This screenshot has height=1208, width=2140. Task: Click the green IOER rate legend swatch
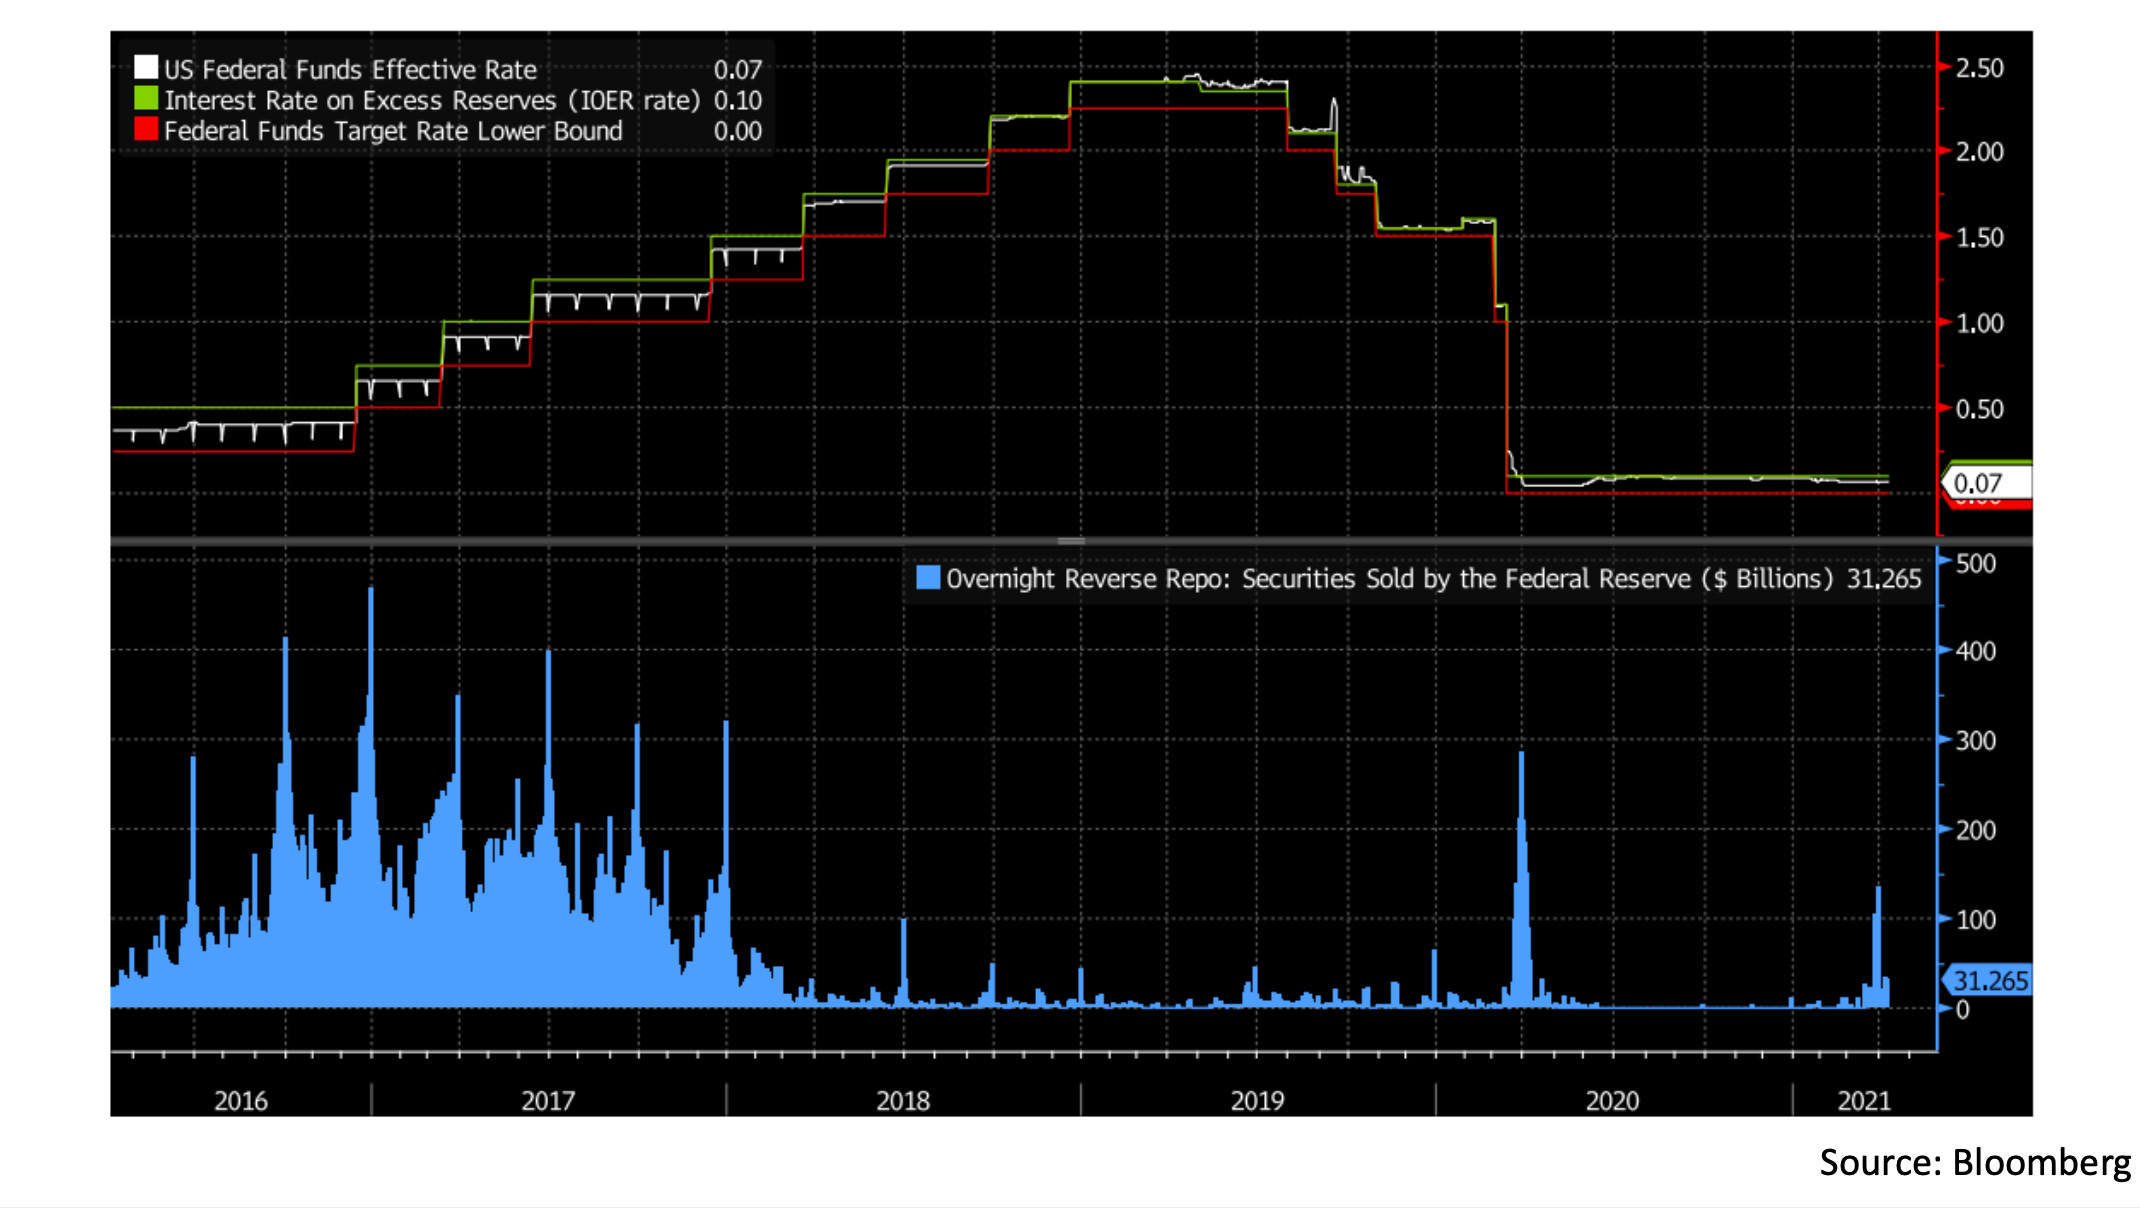pyautogui.click(x=146, y=99)
